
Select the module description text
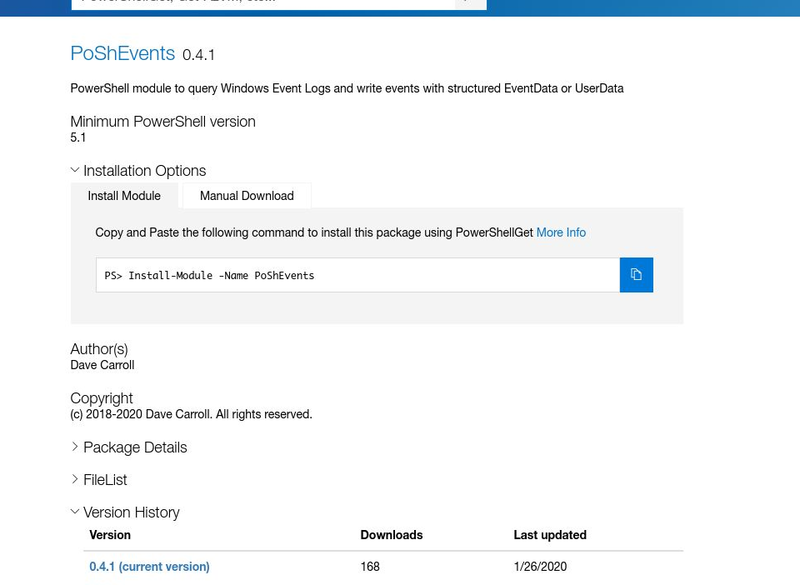347,88
